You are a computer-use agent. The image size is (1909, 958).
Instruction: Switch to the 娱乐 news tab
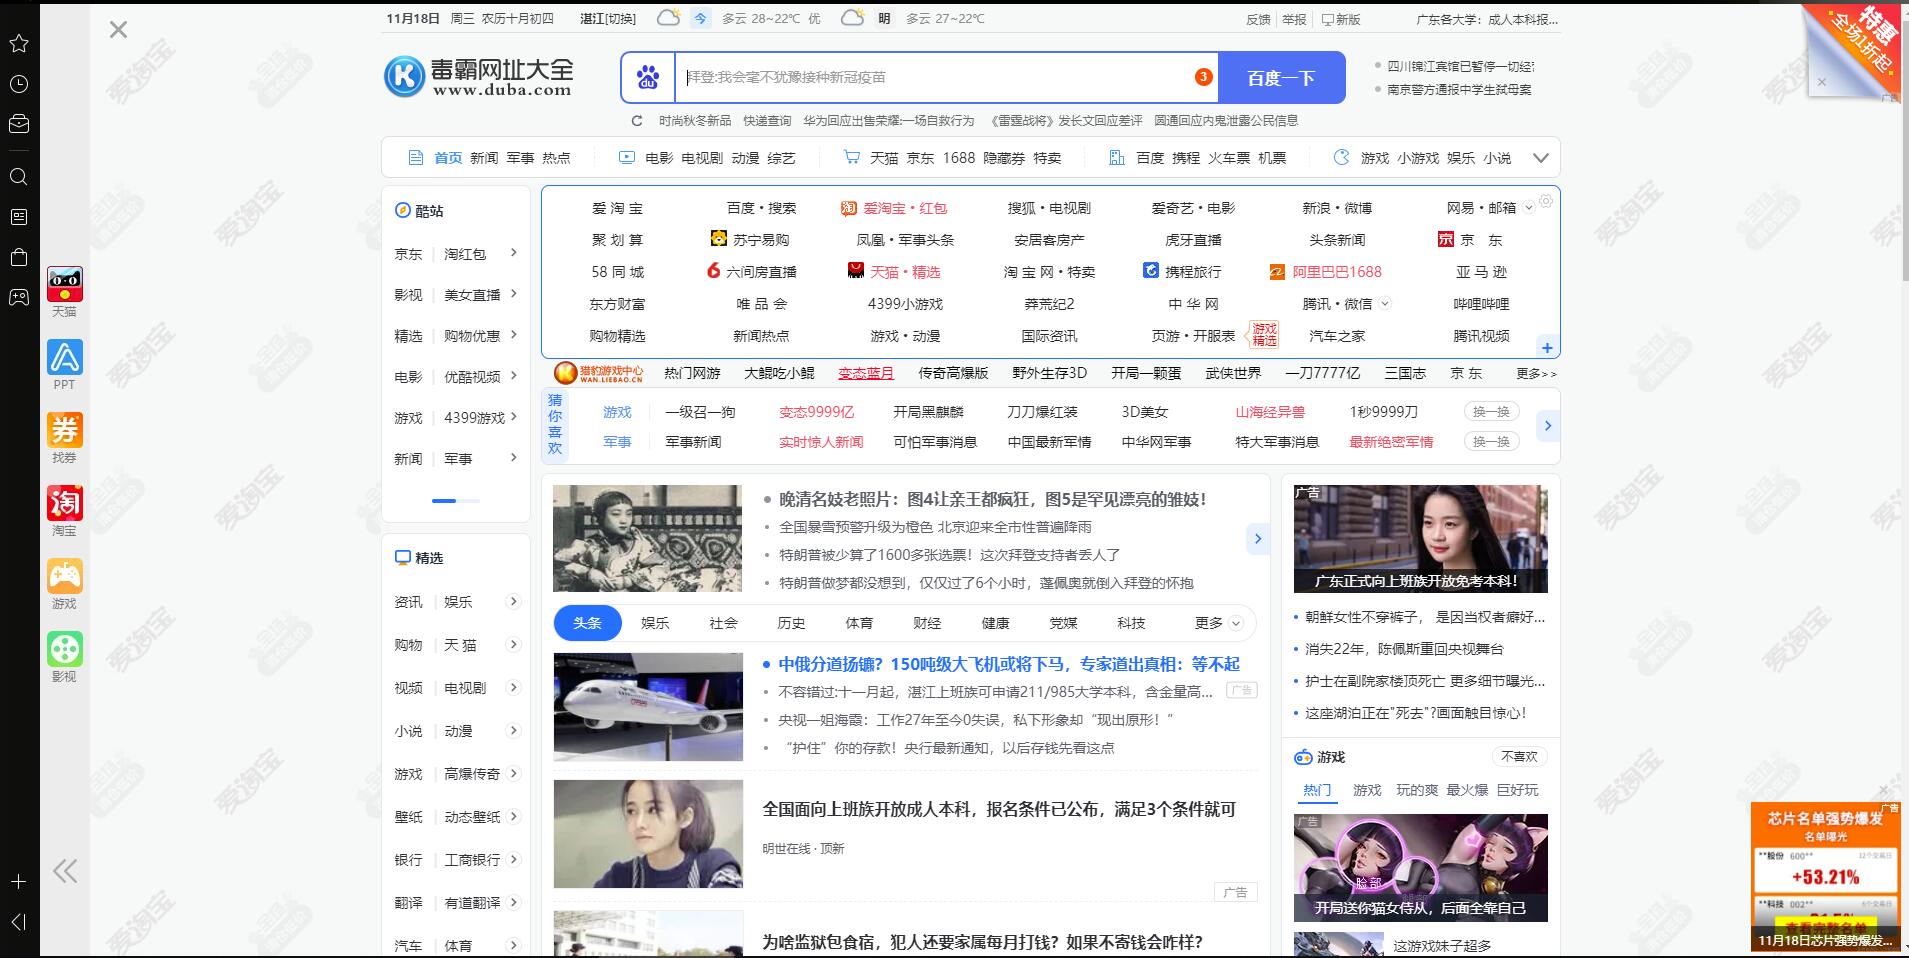coord(655,623)
